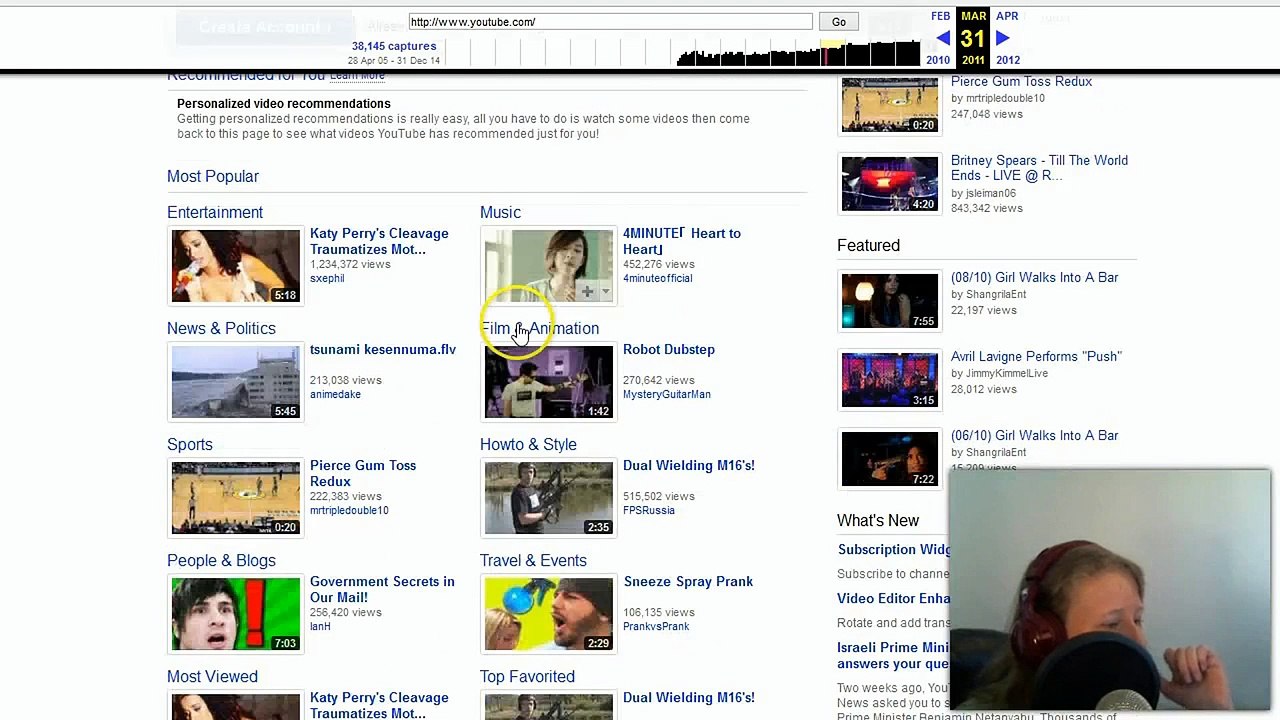1280x720 pixels.
Task: Select FEB month in Wayback toolbar
Action: pyautogui.click(x=940, y=16)
